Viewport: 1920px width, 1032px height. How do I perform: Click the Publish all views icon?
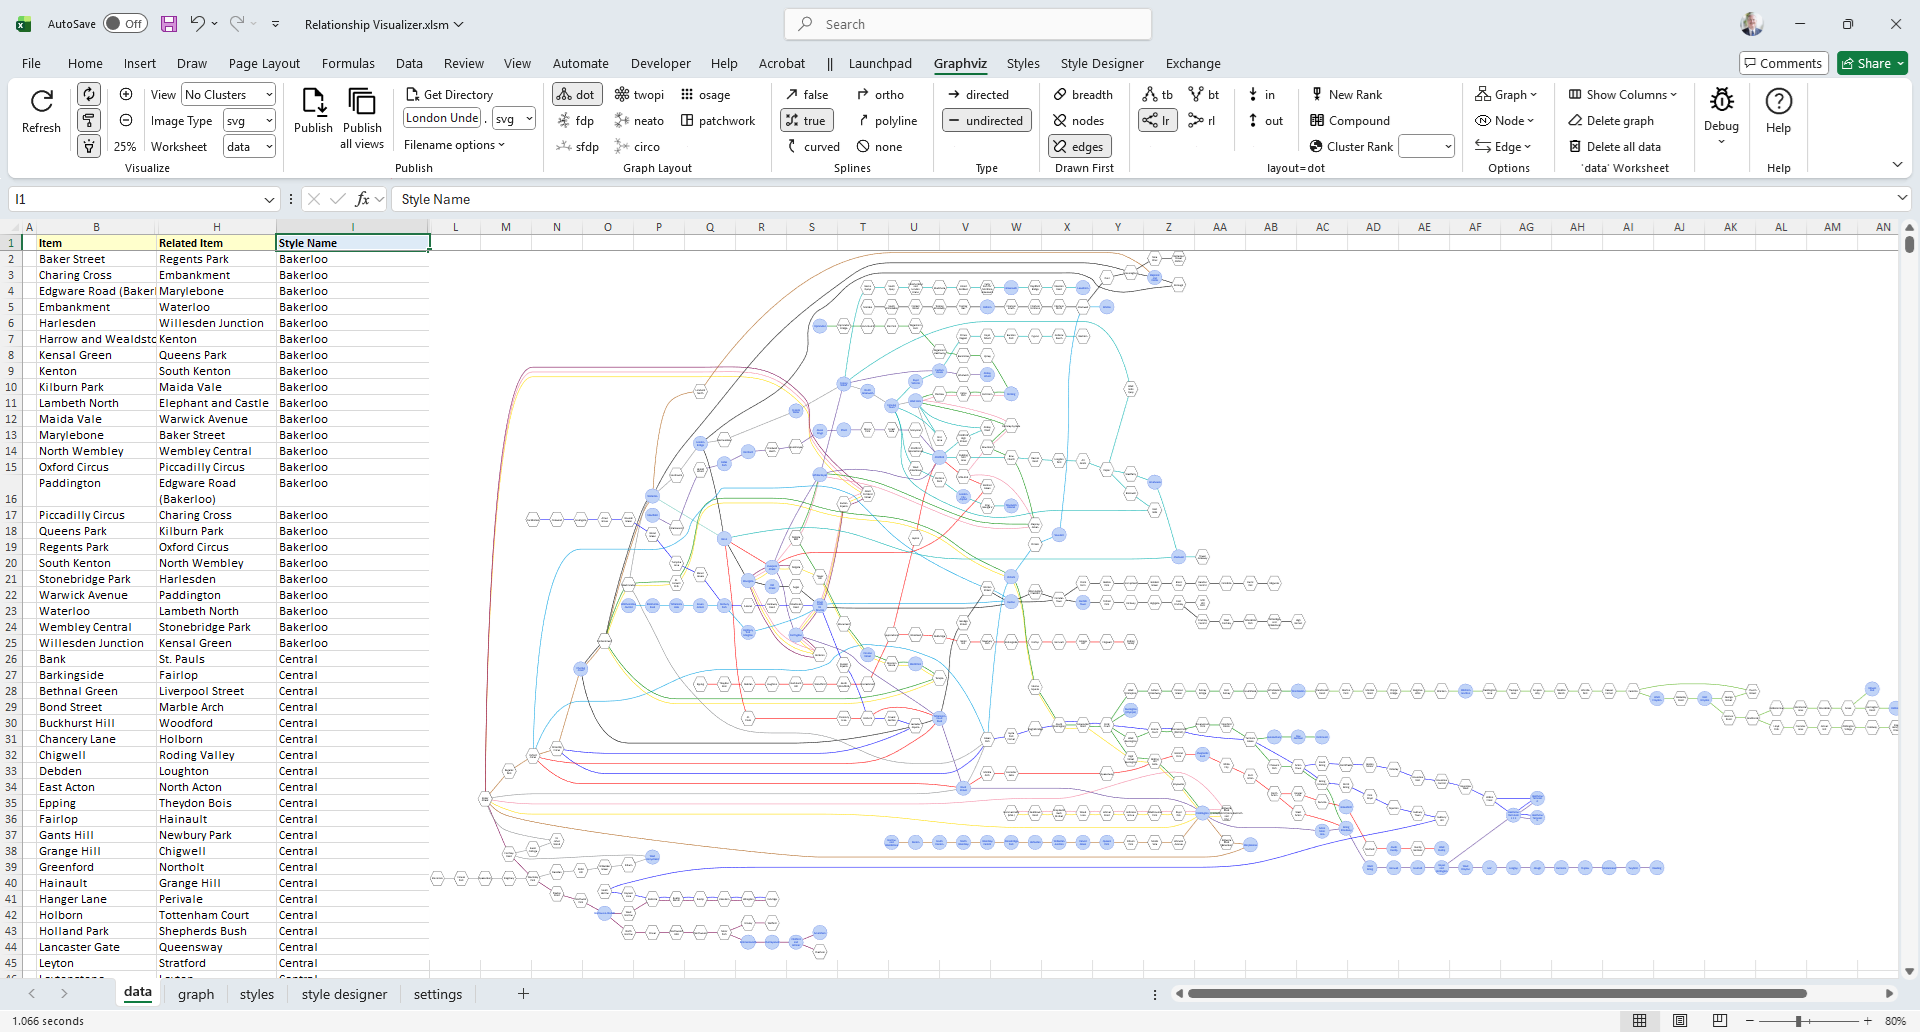[361, 102]
